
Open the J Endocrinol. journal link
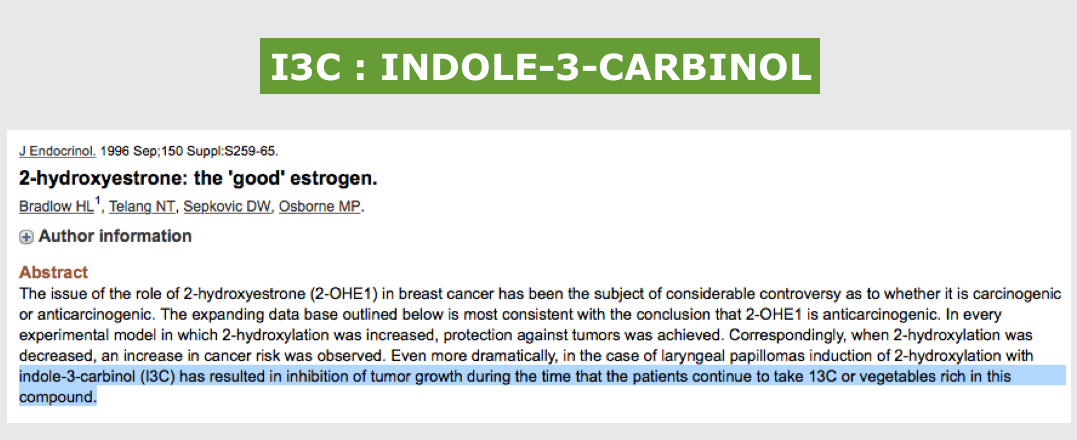[58, 151]
